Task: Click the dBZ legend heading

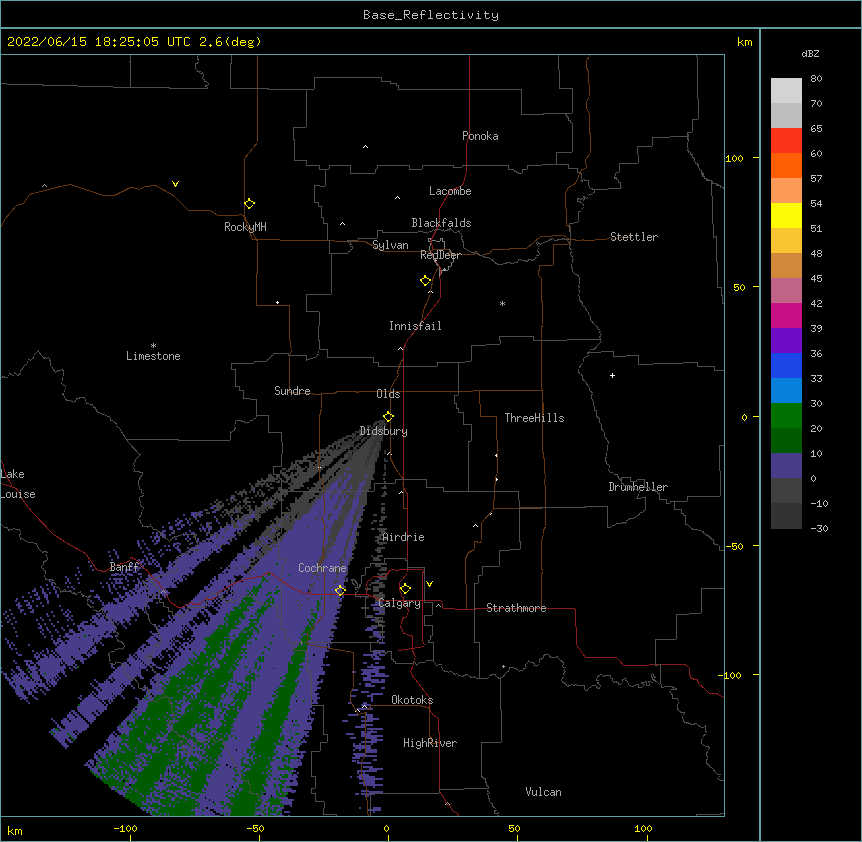Action: pos(810,54)
